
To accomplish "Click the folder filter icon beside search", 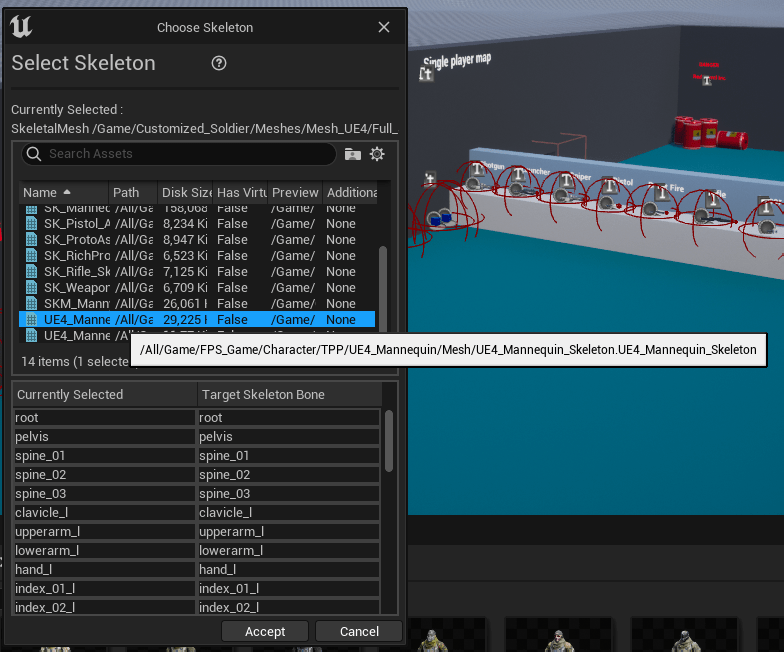I will coord(352,154).
